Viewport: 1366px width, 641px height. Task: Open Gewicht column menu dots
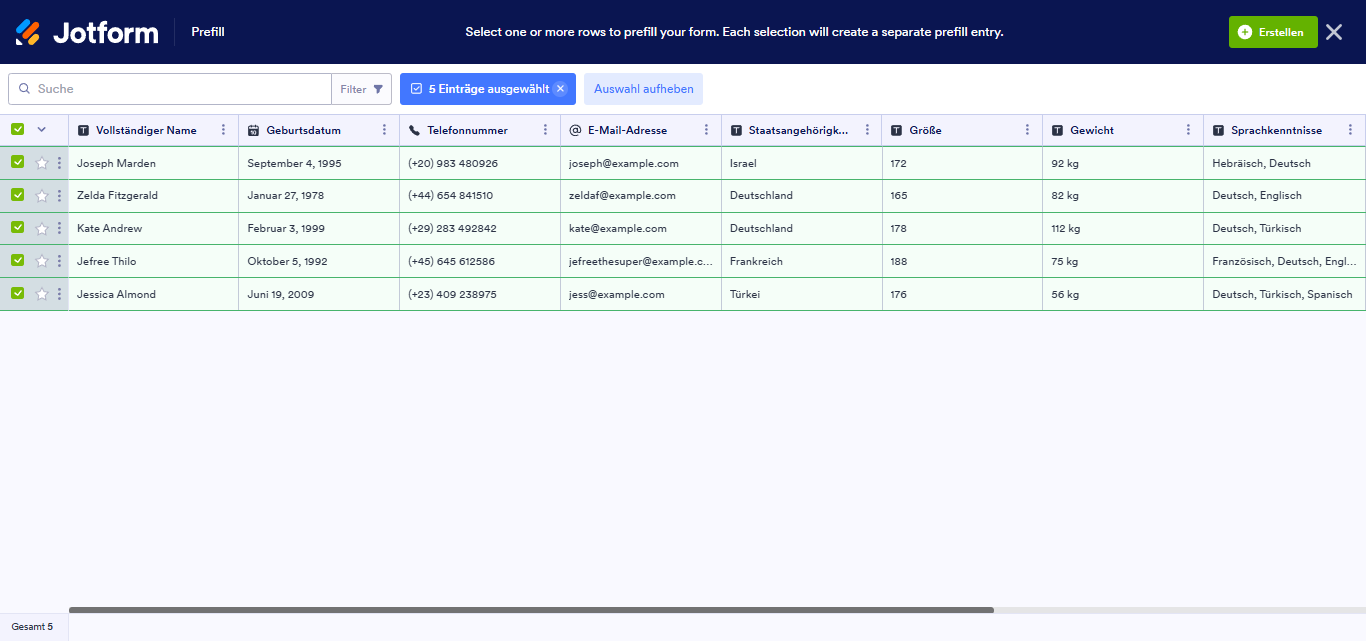coord(1188,130)
